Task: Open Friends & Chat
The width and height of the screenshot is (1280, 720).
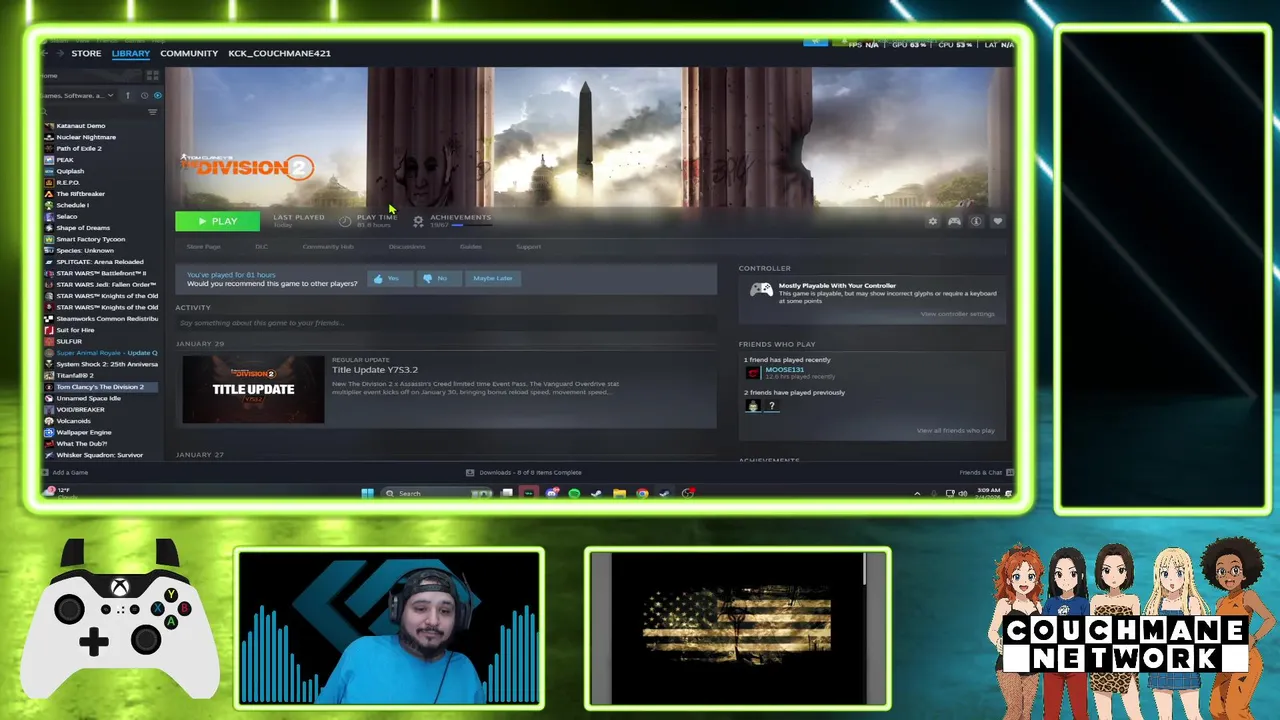Action: [x=985, y=472]
